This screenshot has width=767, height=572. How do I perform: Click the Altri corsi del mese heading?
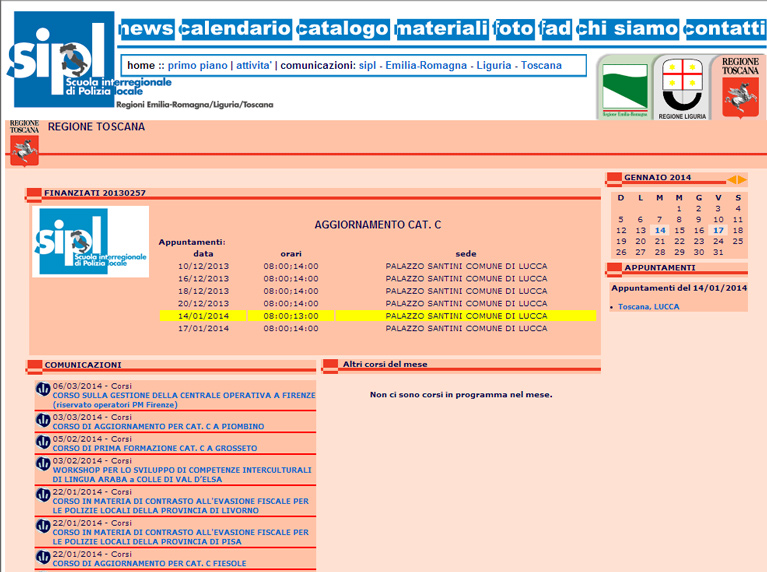[385, 364]
